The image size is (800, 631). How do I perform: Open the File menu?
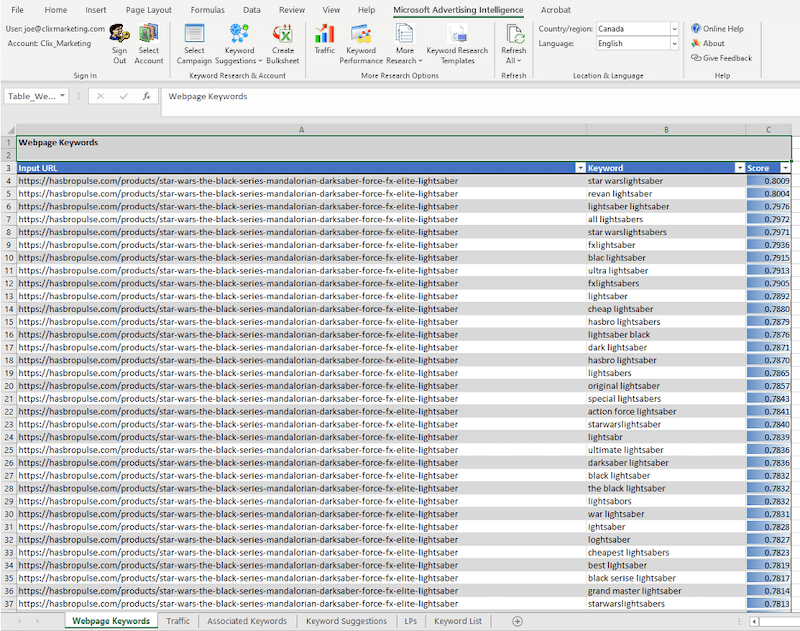point(17,10)
